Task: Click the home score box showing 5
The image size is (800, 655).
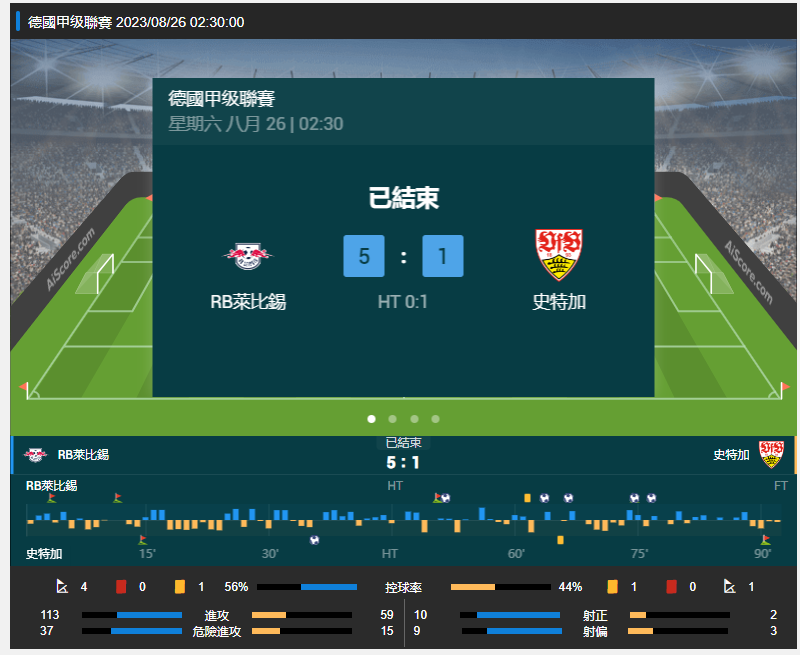Action: [x=364, y=256]
